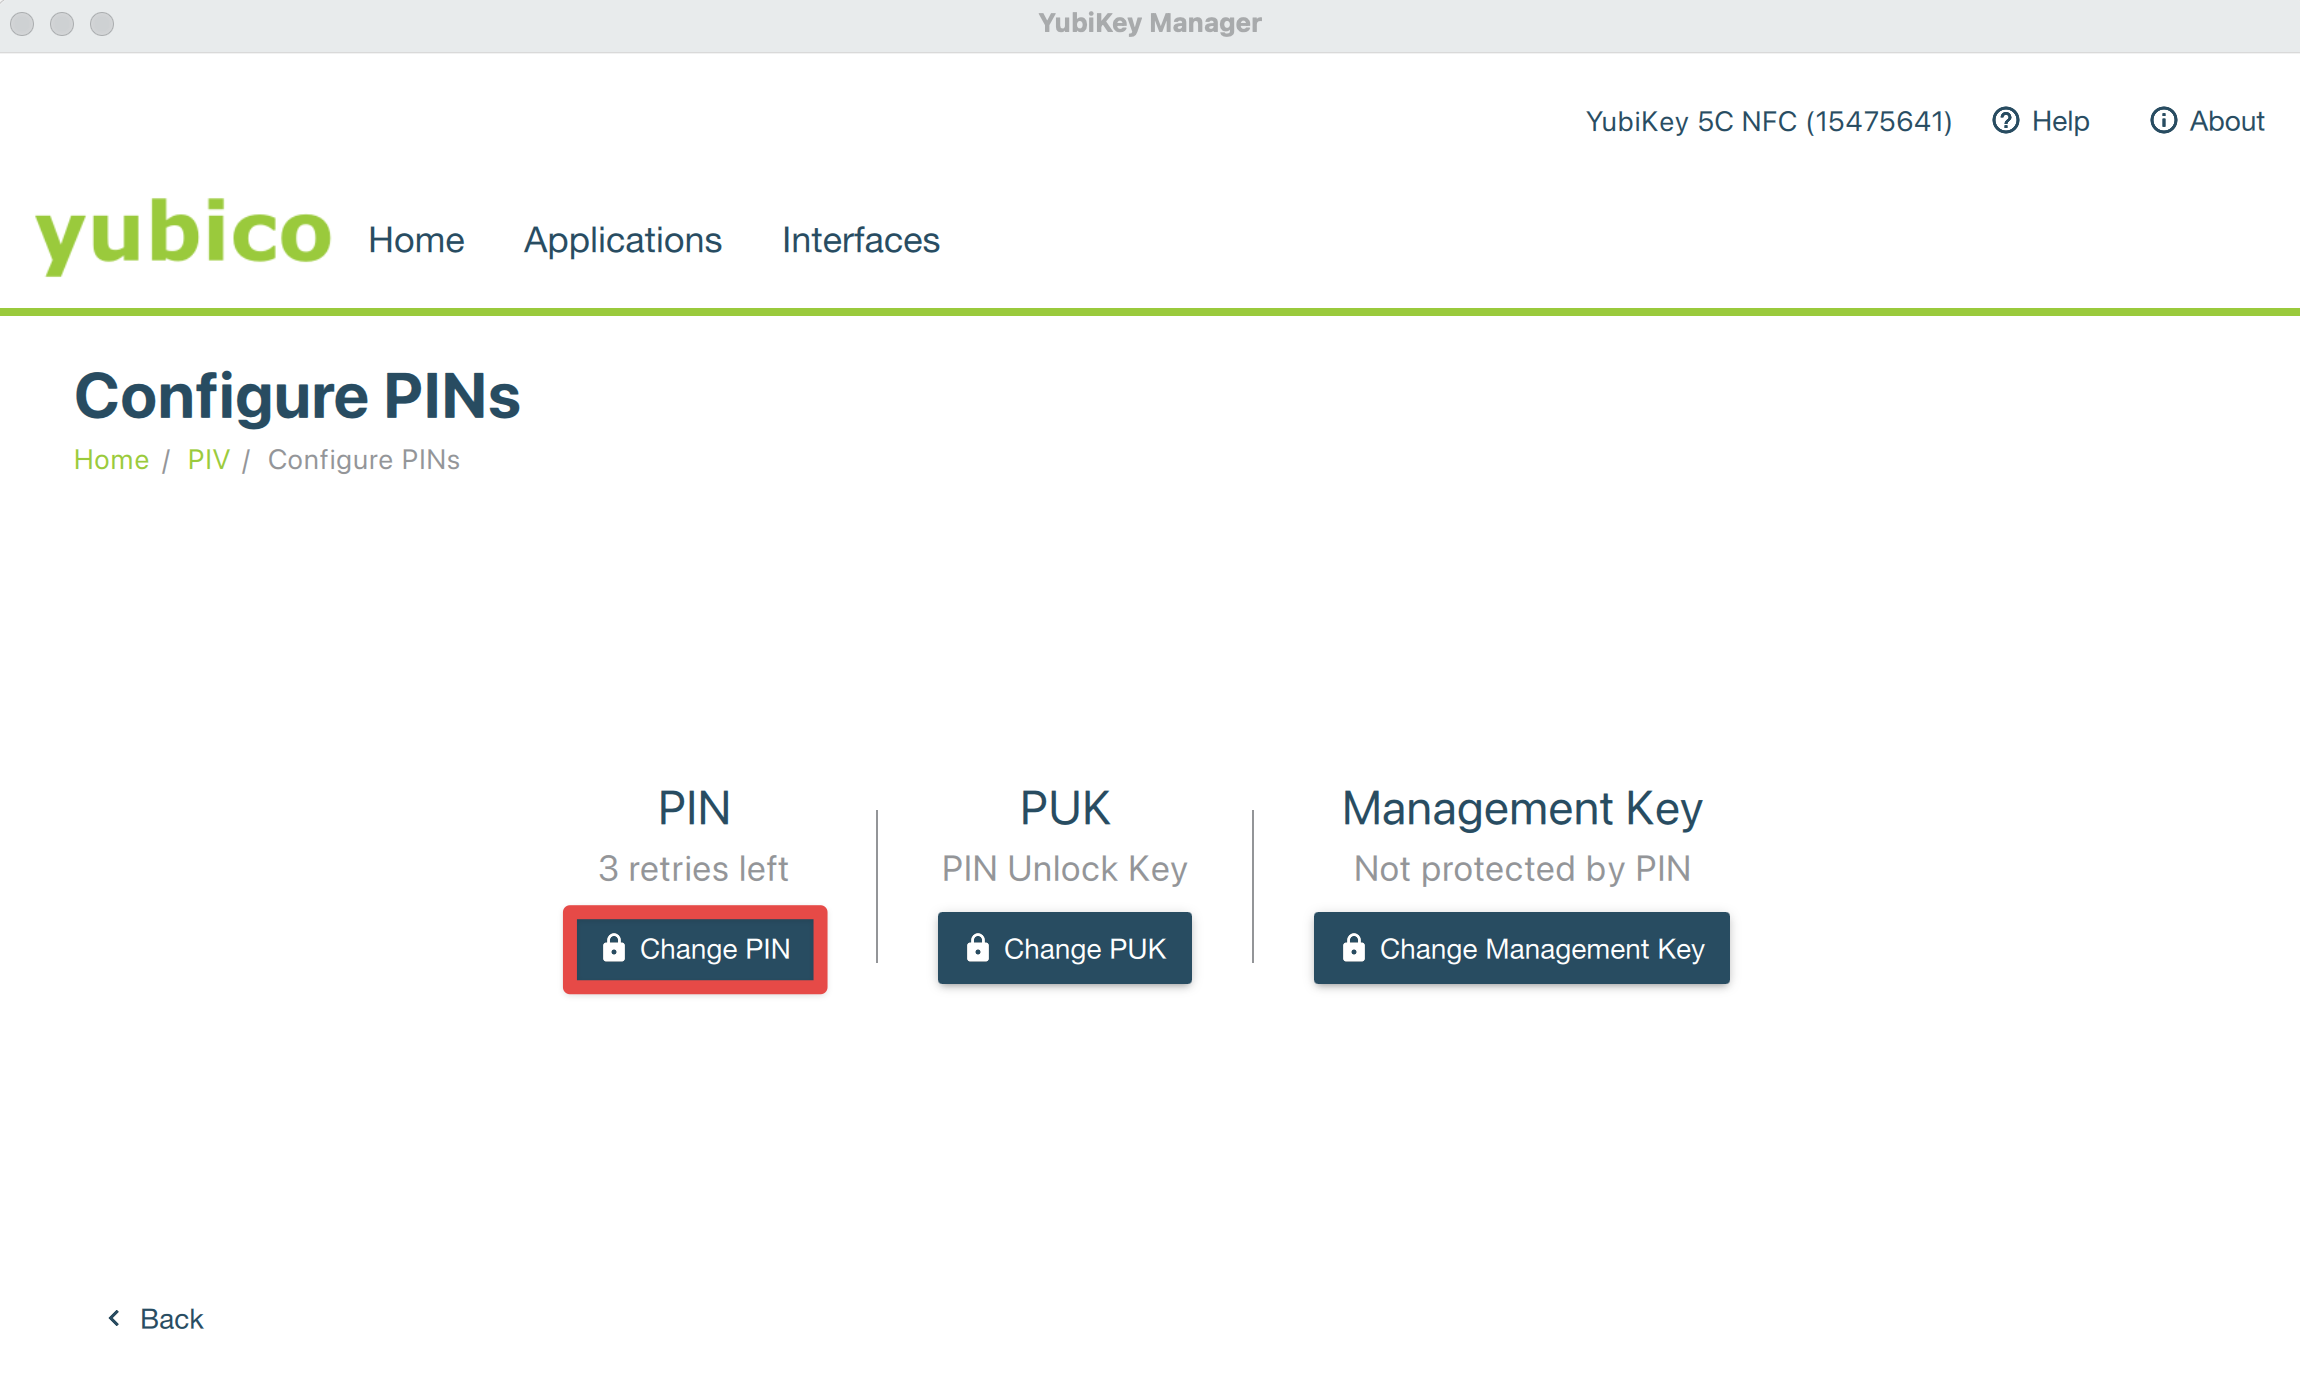The width and height of the screenshot is (2300, 1380).
Task: Open the Home menu item
Action: pos(416,240)
